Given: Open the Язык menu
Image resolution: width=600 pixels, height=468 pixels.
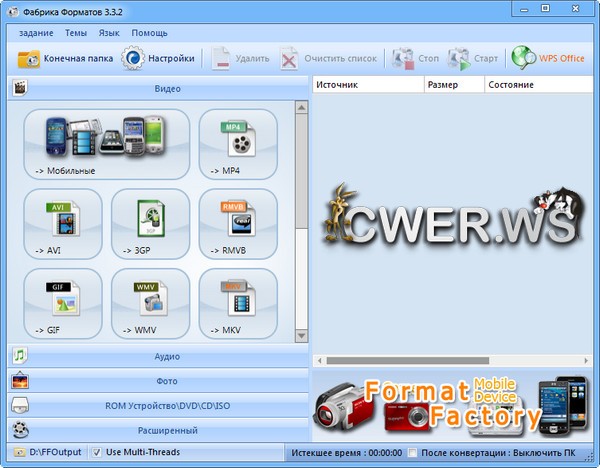Looking at the screenshot, I should click(x=108, y=33).
